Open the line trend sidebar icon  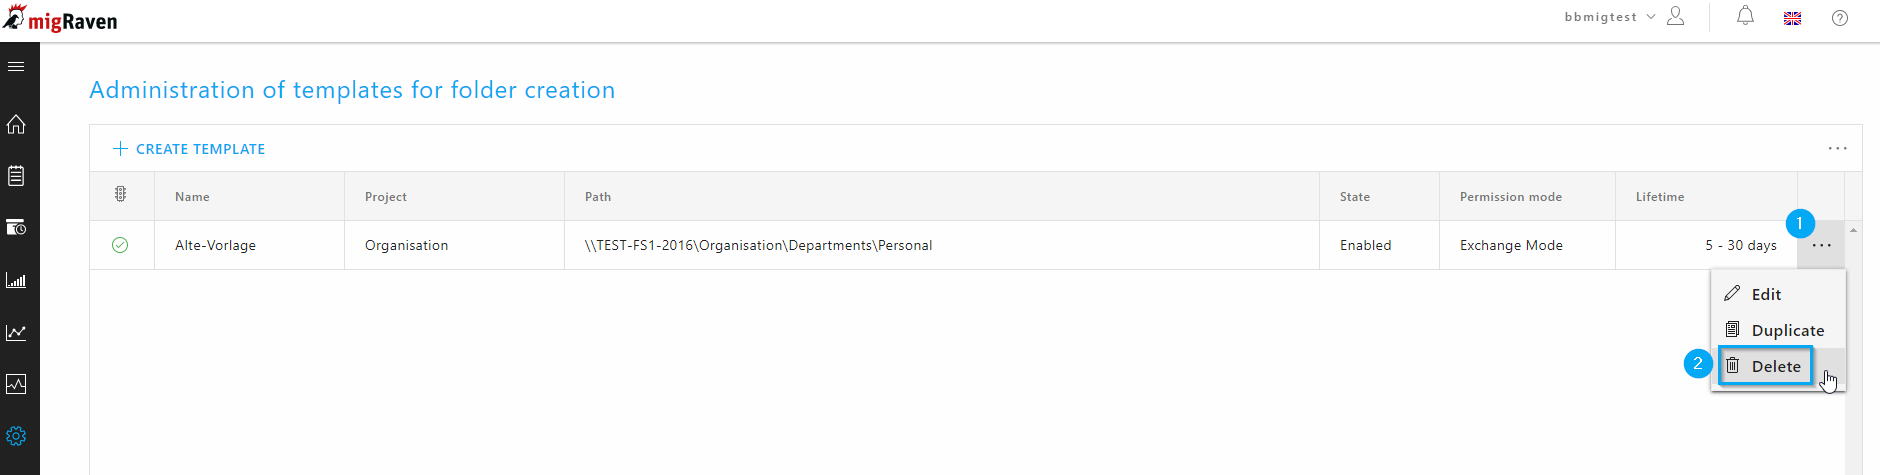[x=16, y=332]
